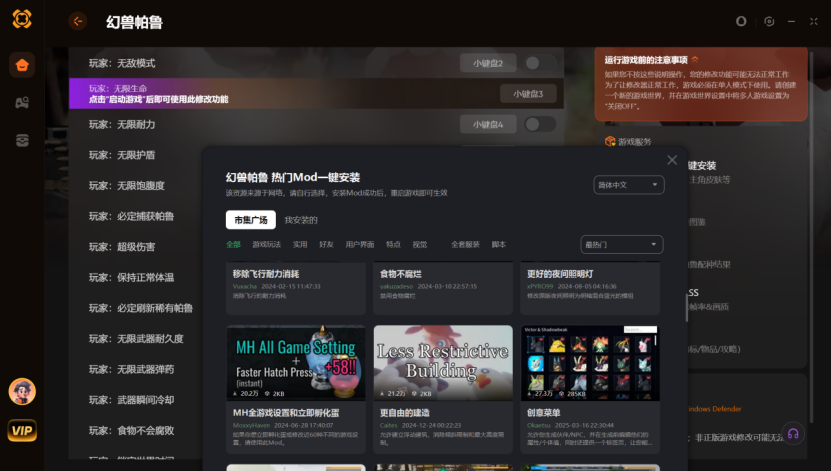Open the 简体中文 language dropdown
This screenshot has width=831, height=471.
point(628,185)
